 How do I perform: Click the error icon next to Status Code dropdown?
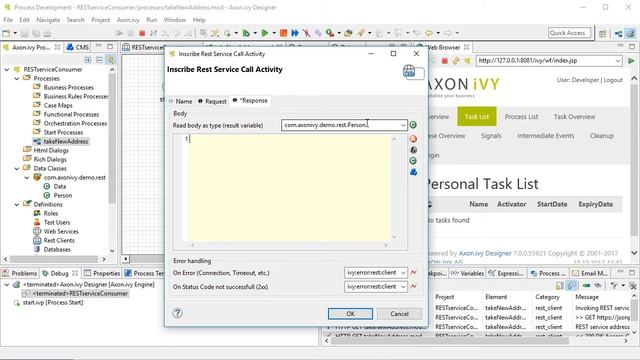[x=413, y=287]
